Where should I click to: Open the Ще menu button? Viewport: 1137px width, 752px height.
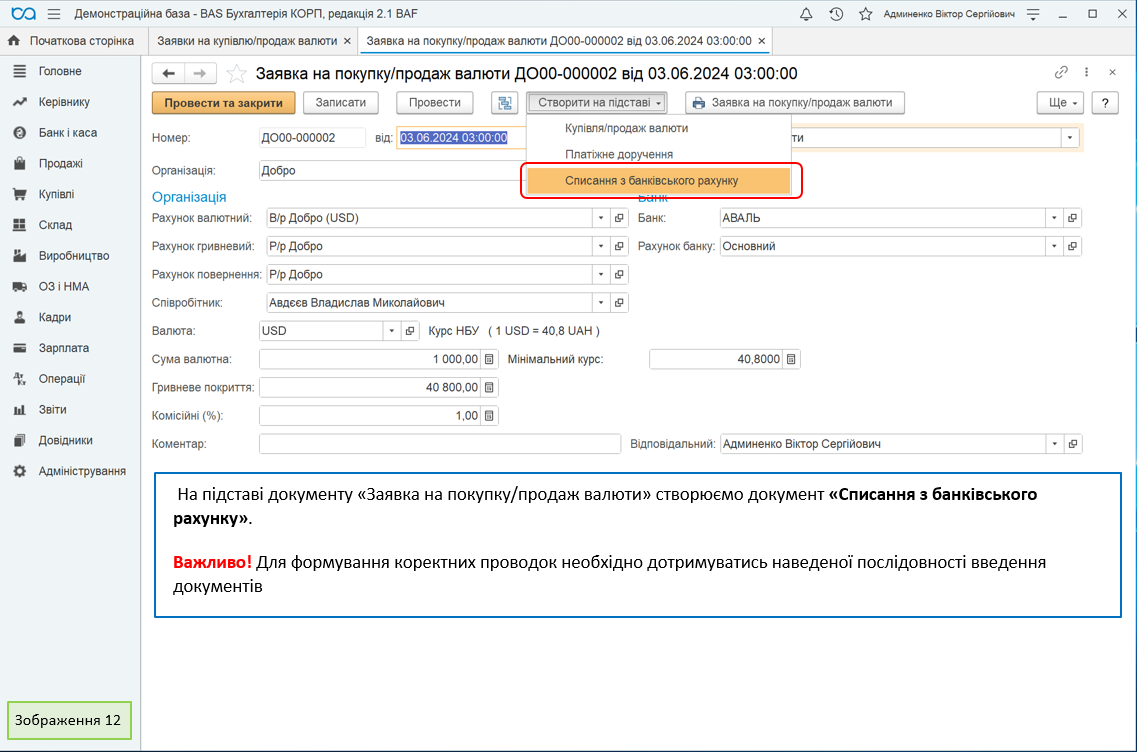1061,103
